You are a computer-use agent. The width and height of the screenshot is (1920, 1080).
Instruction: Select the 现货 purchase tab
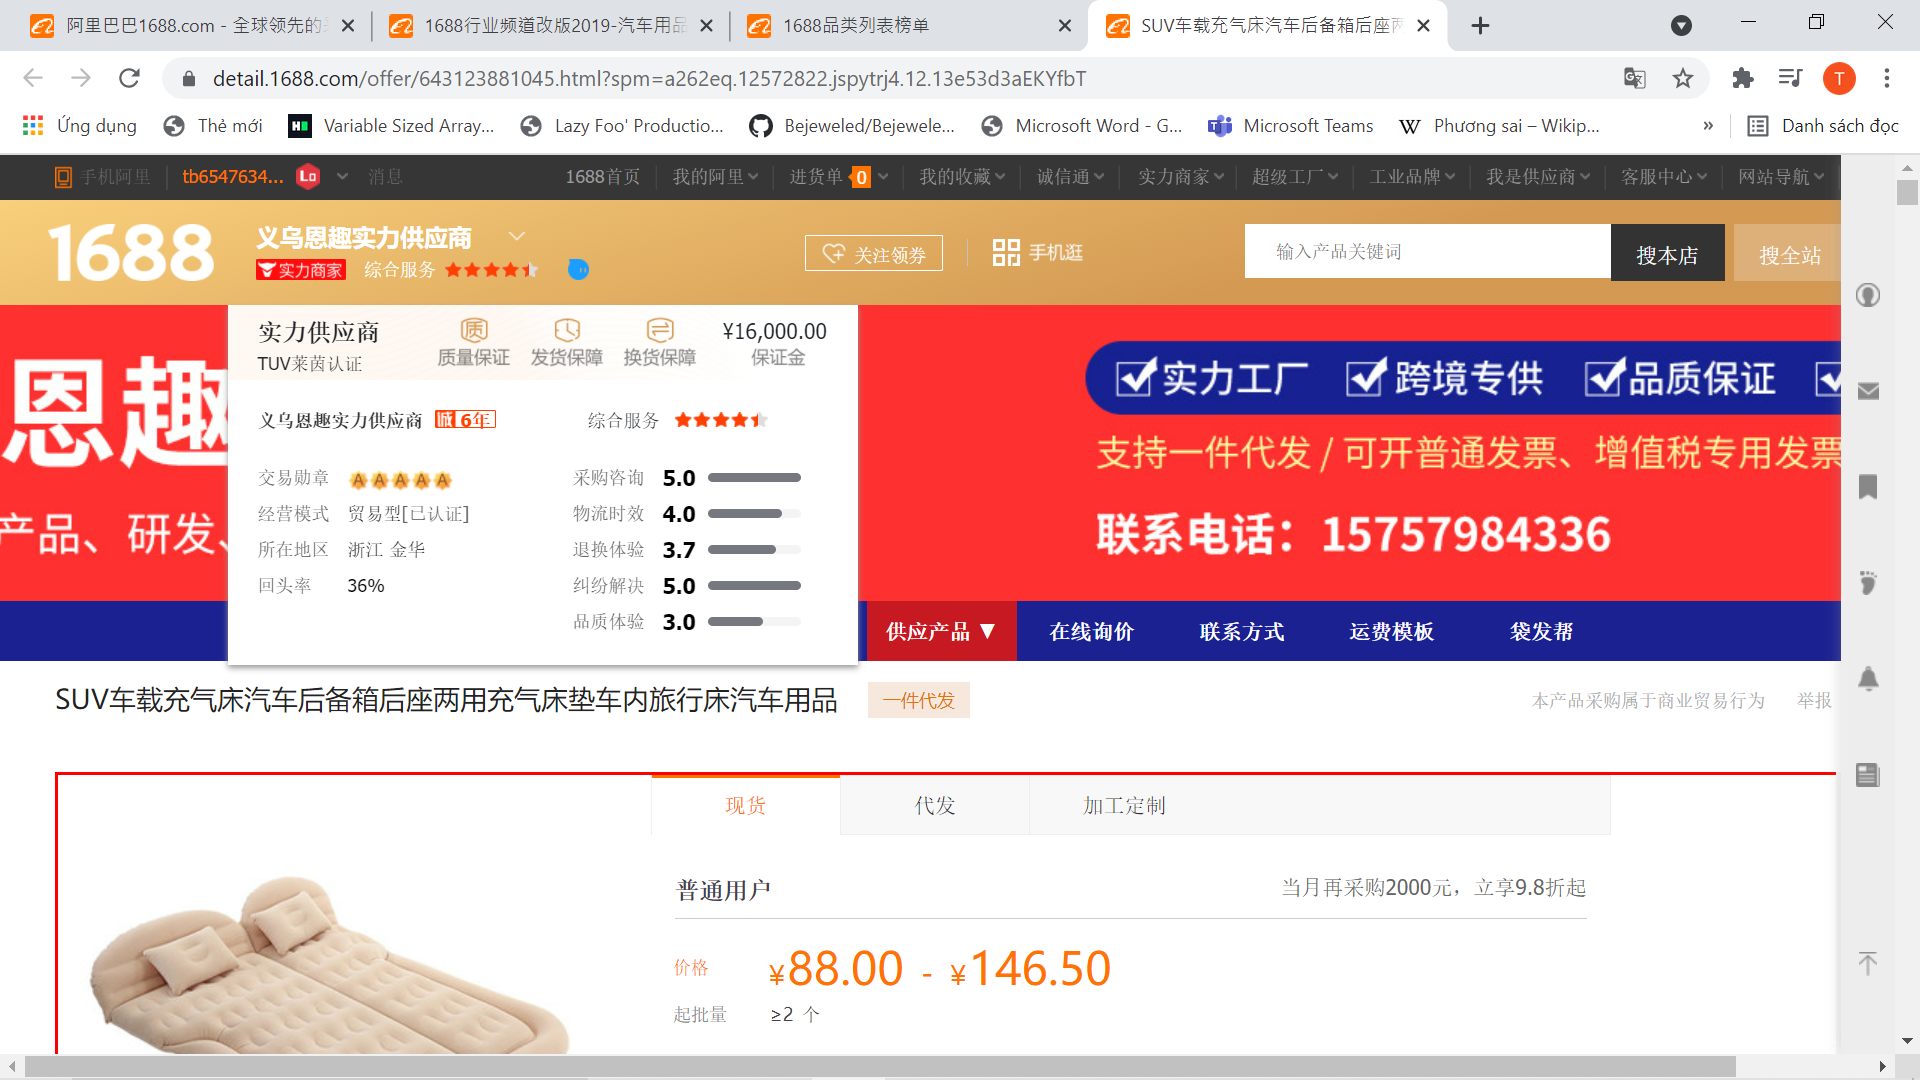[x=746, y=806]
